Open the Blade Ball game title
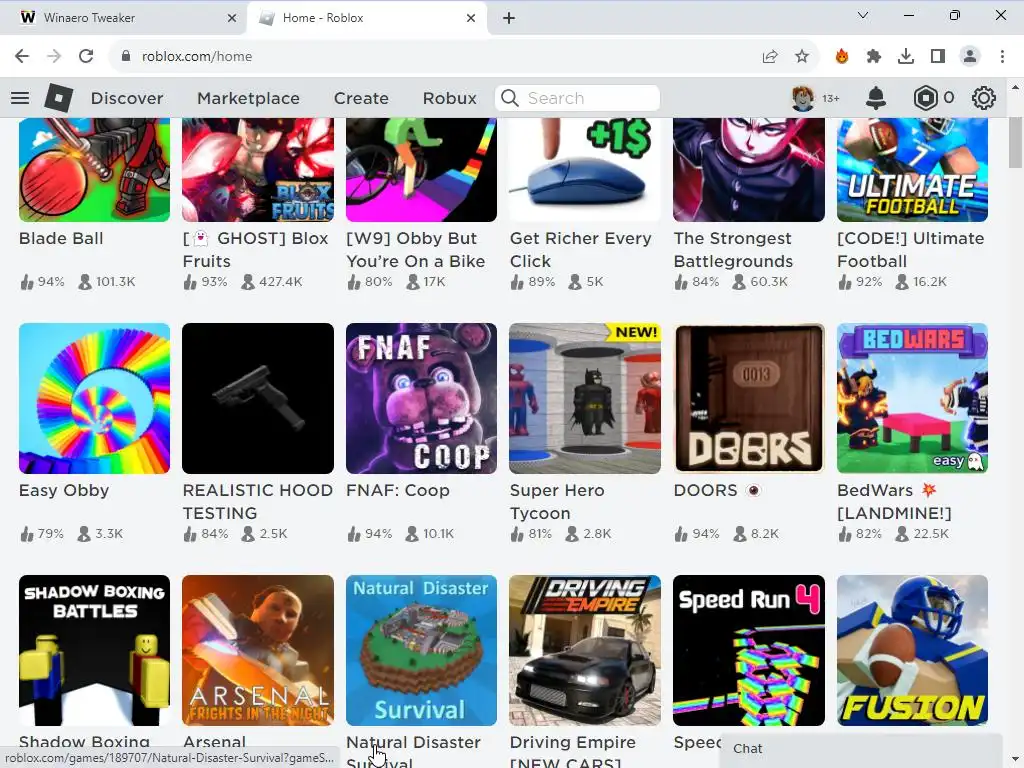The width and height of the screenshot is (1024, 768). coord(61,238)
